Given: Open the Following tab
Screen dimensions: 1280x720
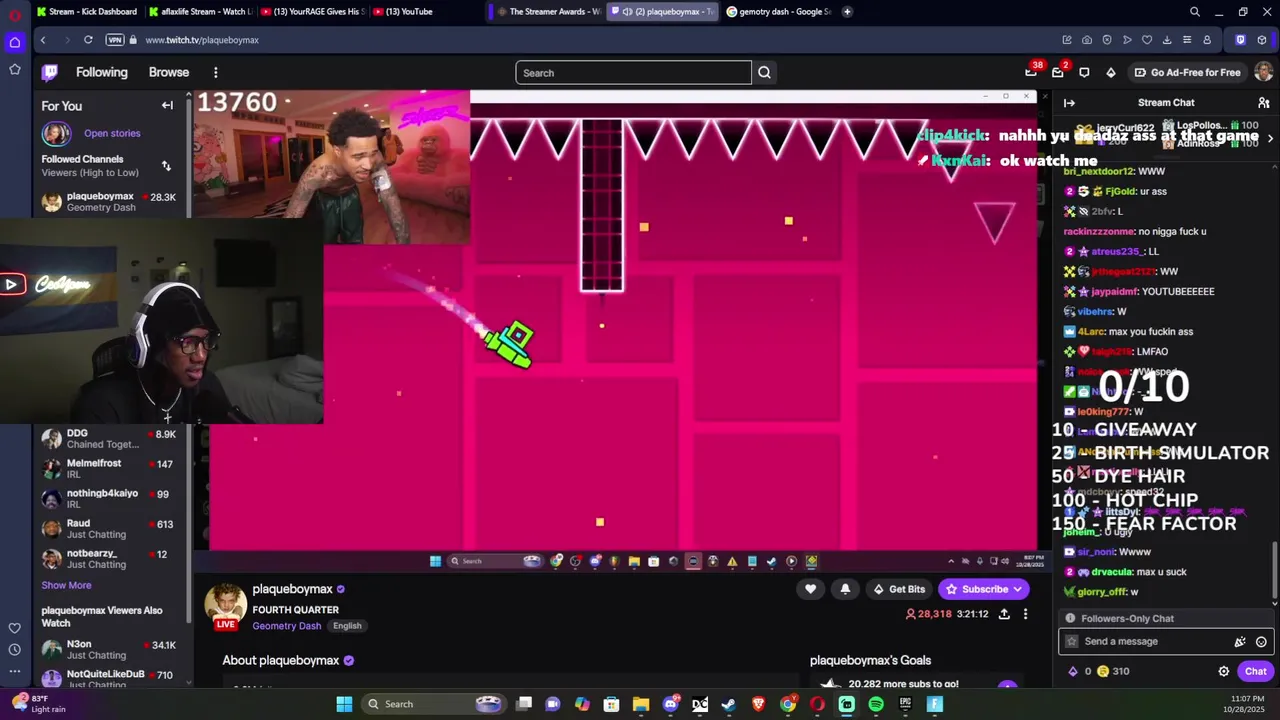Looking at the screenshot, I should pos(101,72).
